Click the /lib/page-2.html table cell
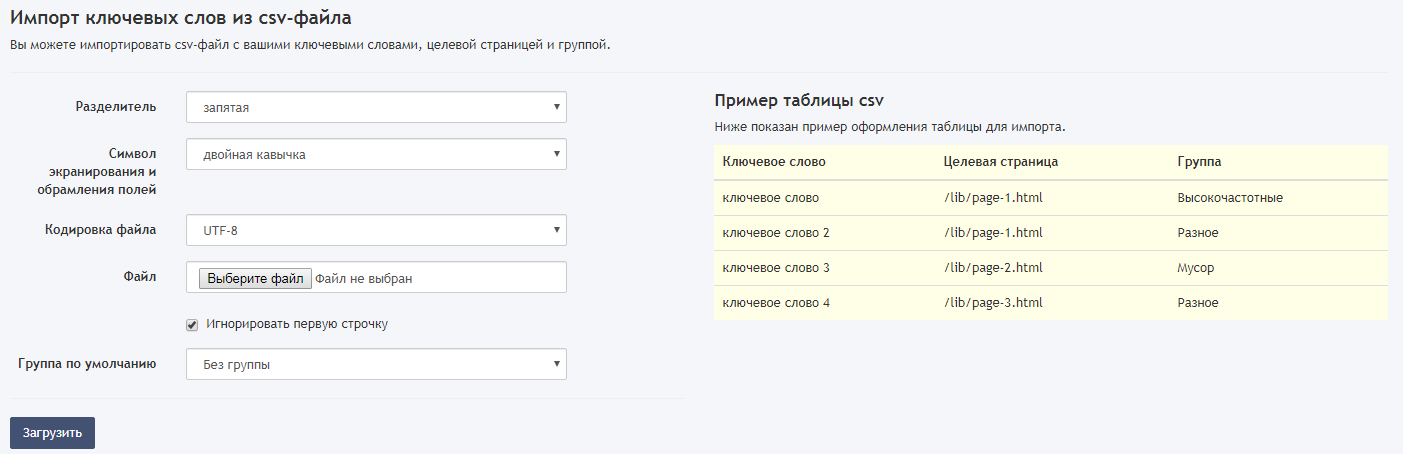1403x454 pixels. point(993,268)
